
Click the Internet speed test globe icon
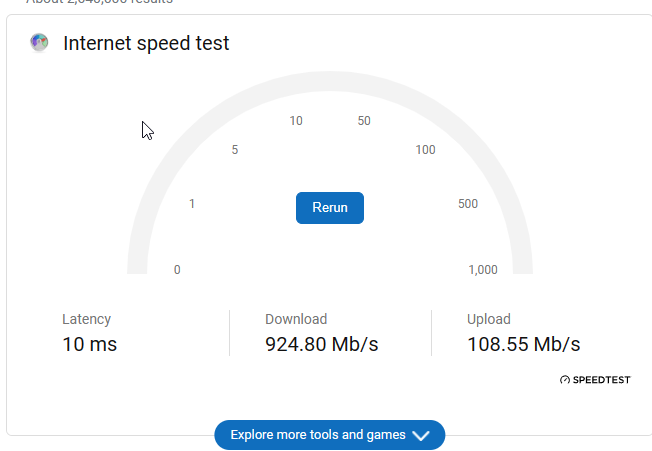[x=39, y=42]
